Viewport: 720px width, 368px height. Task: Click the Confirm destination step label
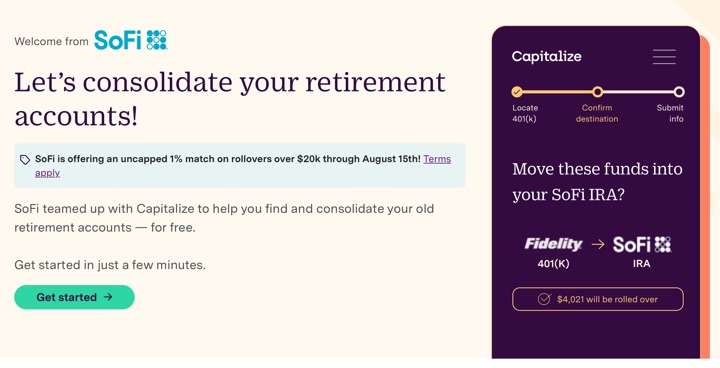coord(597,113)
